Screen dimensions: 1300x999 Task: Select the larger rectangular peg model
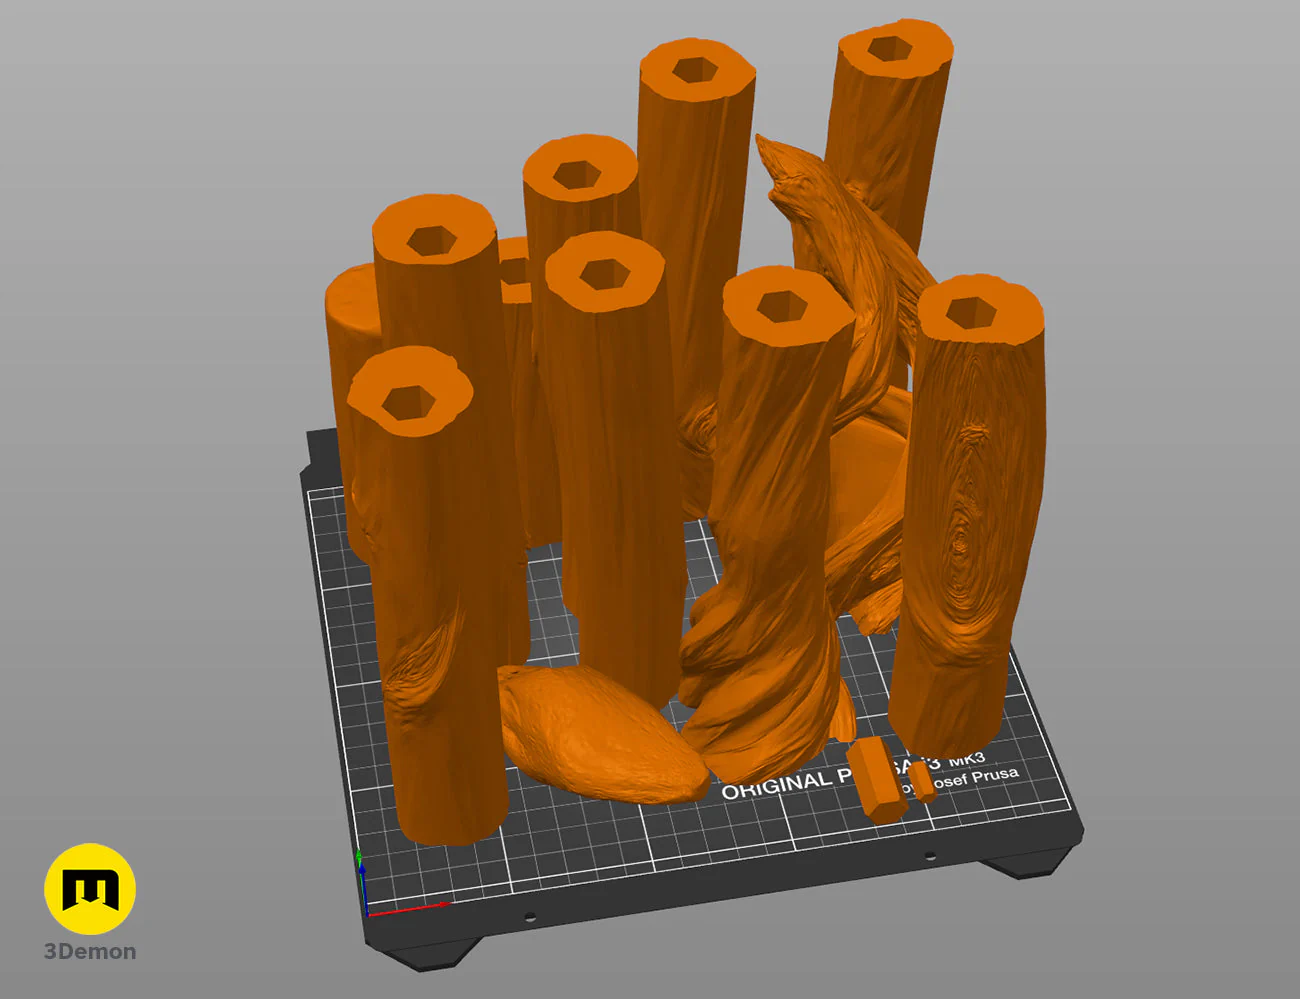coord(878,780)
